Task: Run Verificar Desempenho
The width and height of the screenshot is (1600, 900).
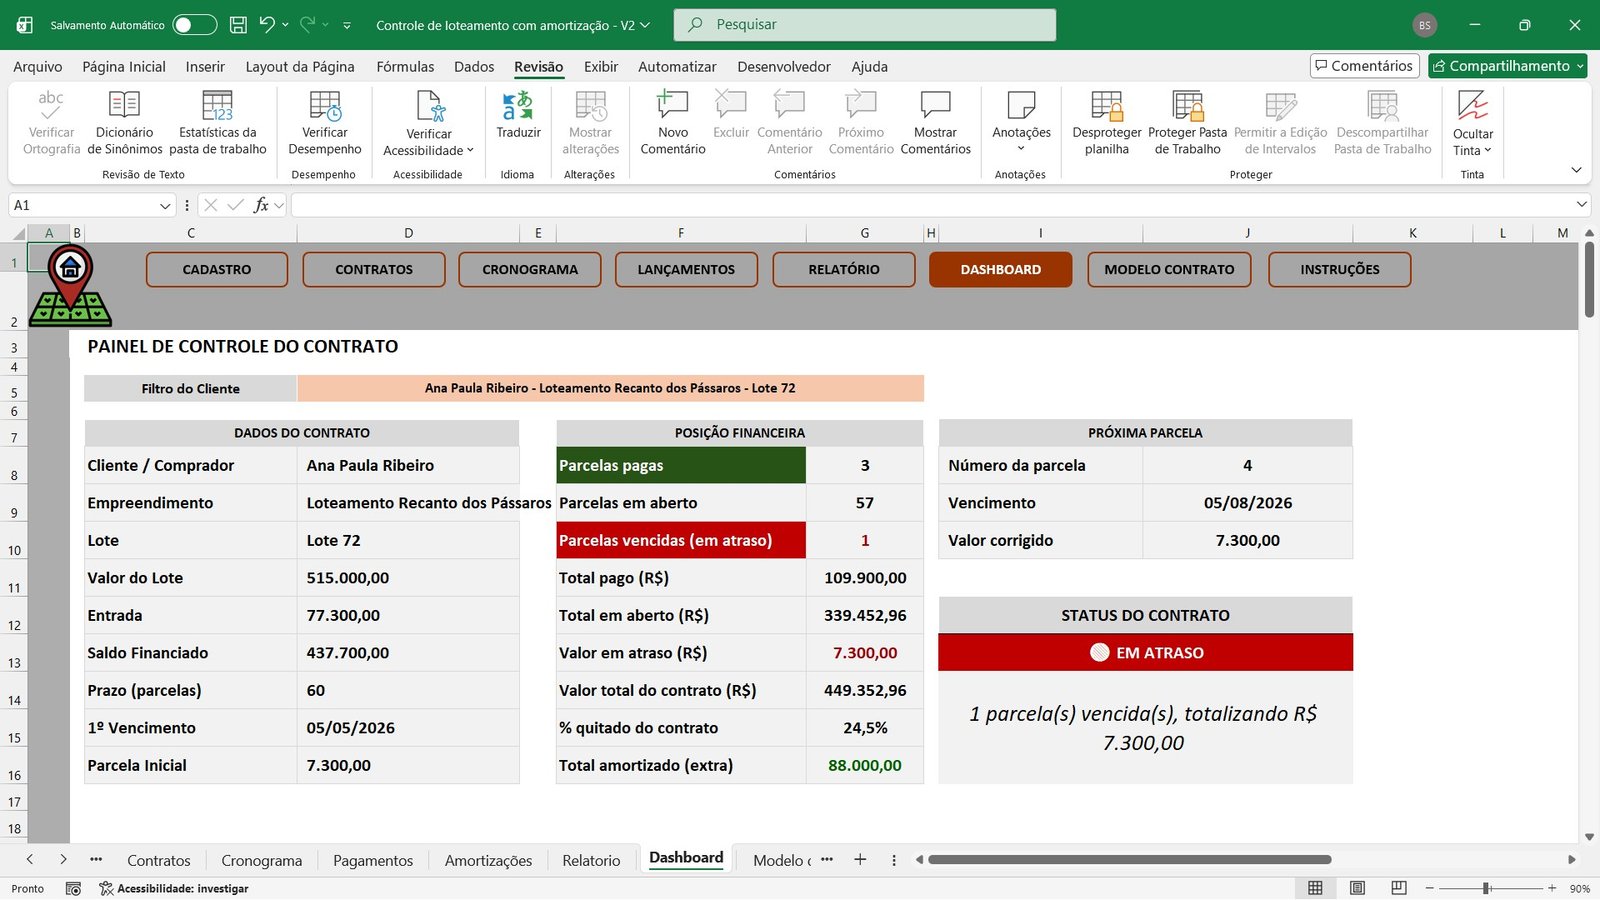Action: click(x=325, y=123)
